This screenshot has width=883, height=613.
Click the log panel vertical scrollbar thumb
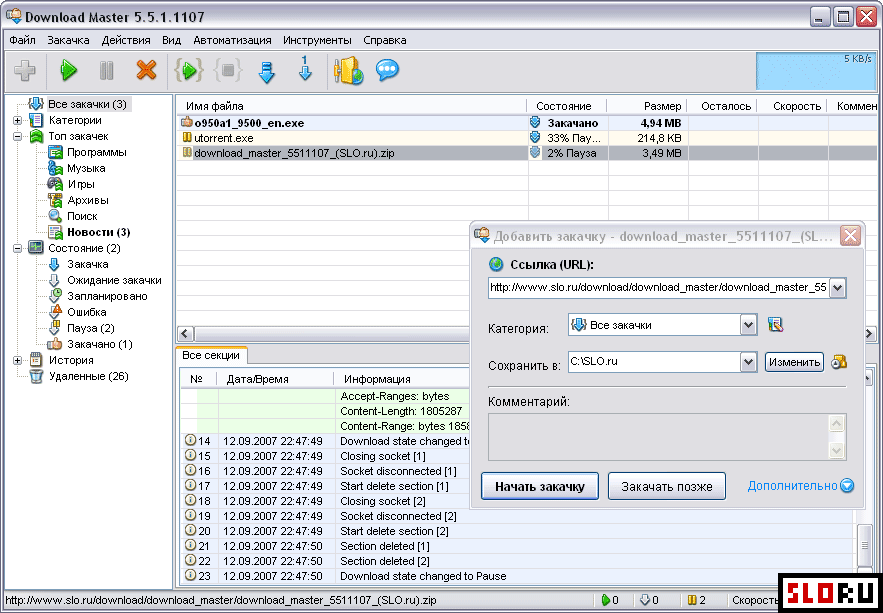pos(867,545)
